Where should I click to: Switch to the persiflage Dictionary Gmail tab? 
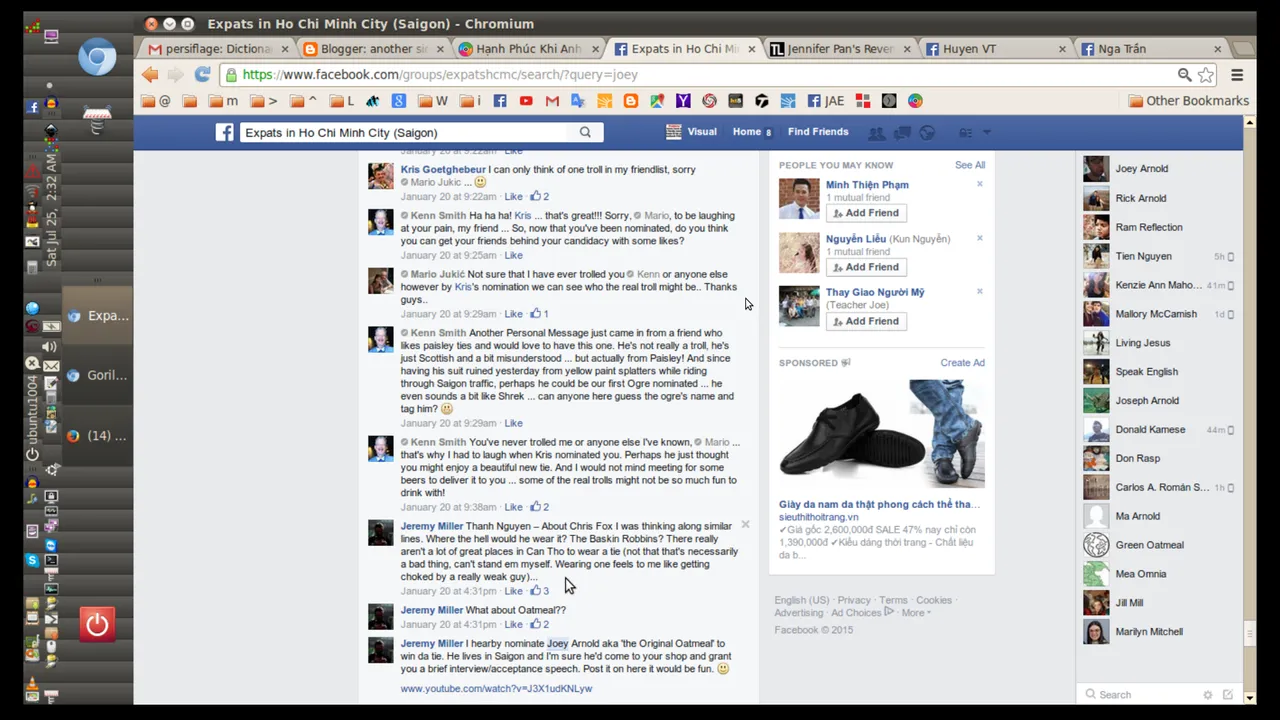tap(218, 49)
